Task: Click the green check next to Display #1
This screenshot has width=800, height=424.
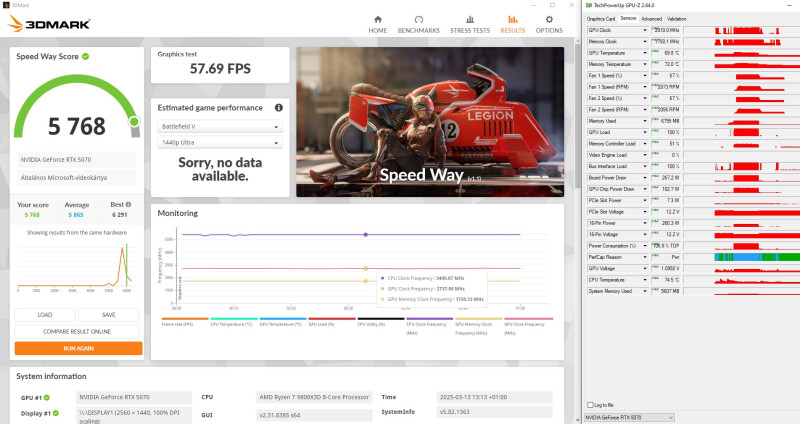Action: [56, 413]
